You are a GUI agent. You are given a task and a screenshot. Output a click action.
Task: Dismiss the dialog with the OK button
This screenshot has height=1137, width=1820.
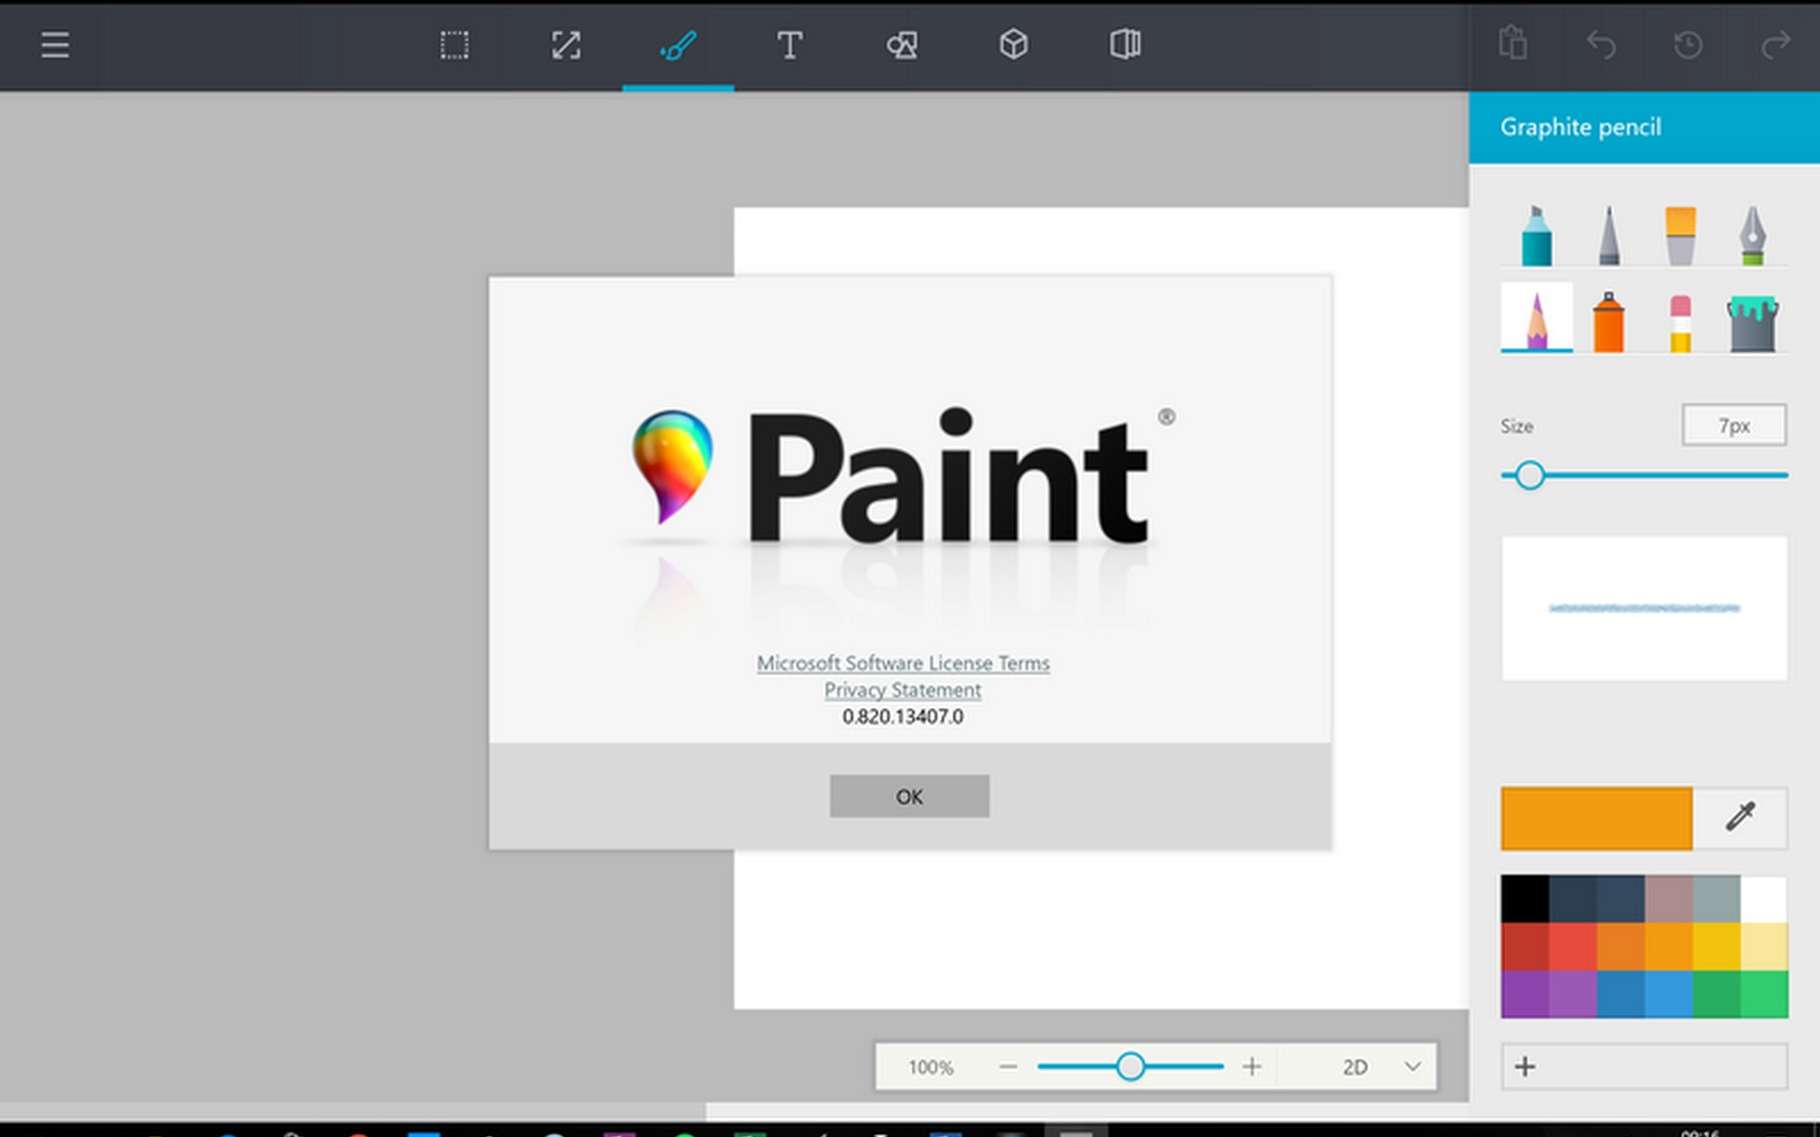908,796
